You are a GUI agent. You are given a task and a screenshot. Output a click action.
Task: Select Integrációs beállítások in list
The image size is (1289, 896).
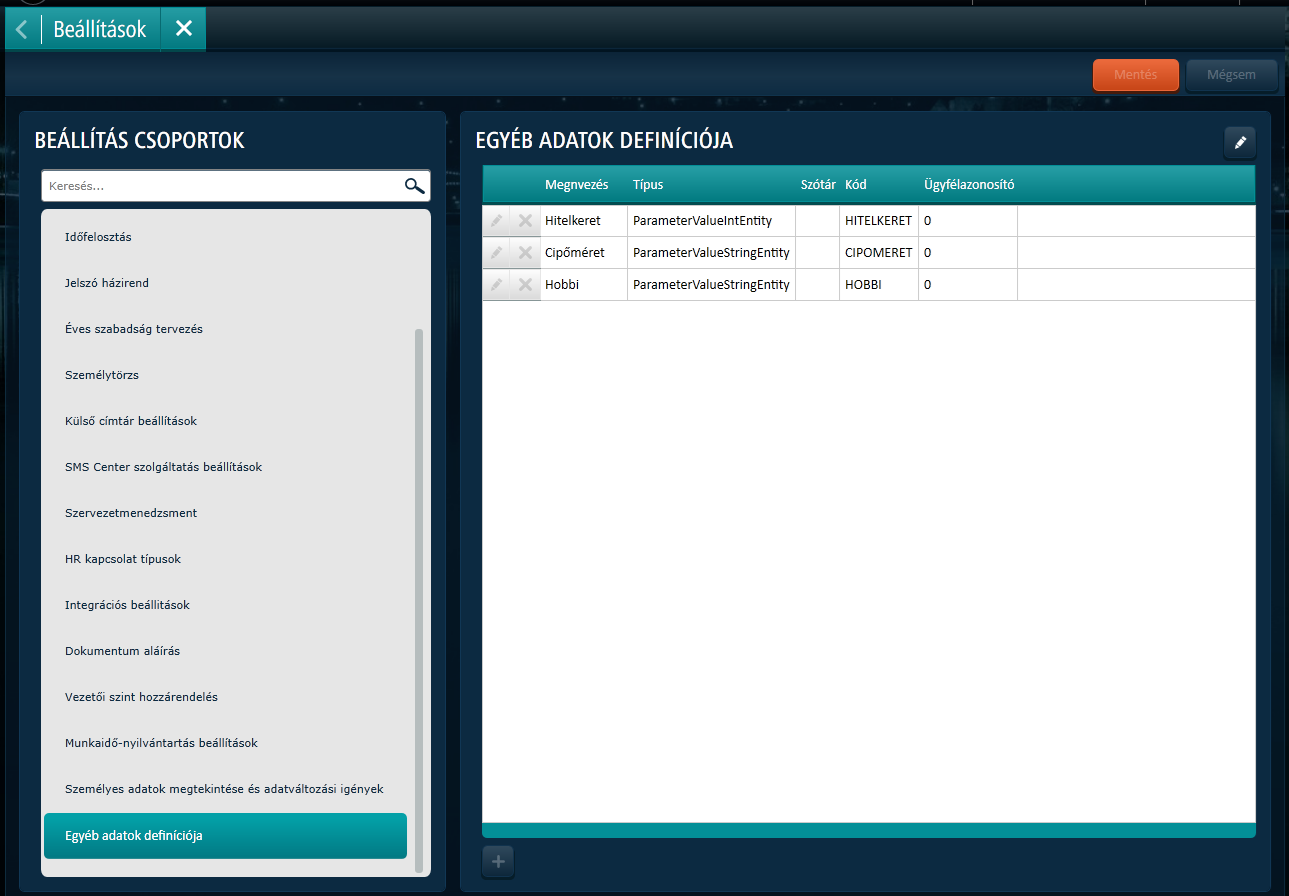point(127,605)
